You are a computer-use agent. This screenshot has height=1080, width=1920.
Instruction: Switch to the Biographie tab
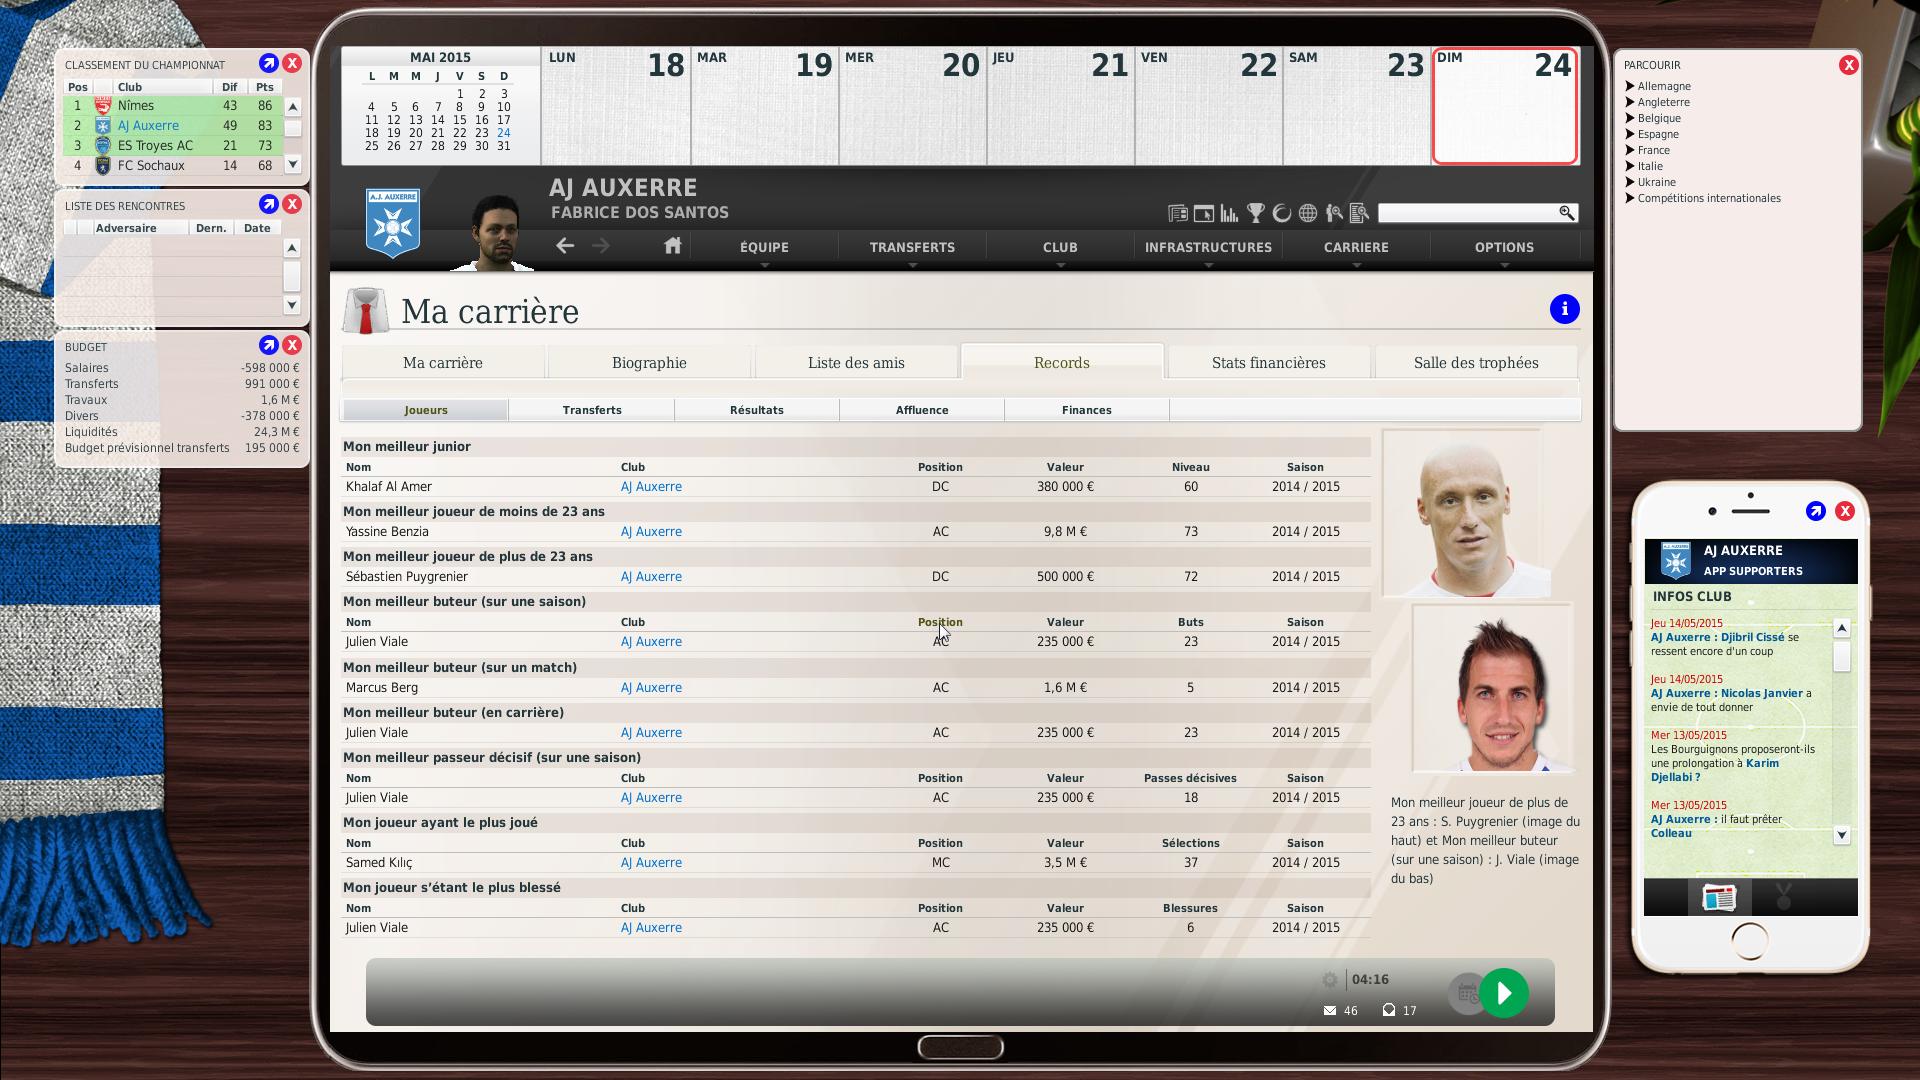[x=649, y=363]
